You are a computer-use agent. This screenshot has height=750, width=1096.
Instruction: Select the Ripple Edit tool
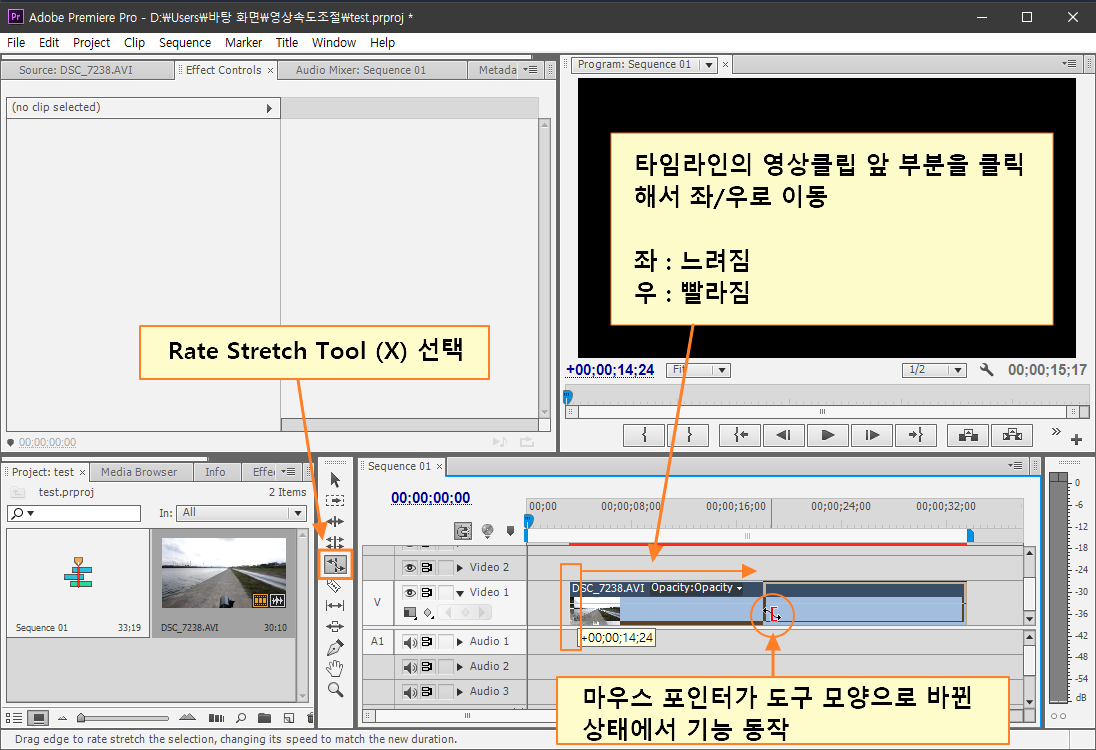coord(335,521)
